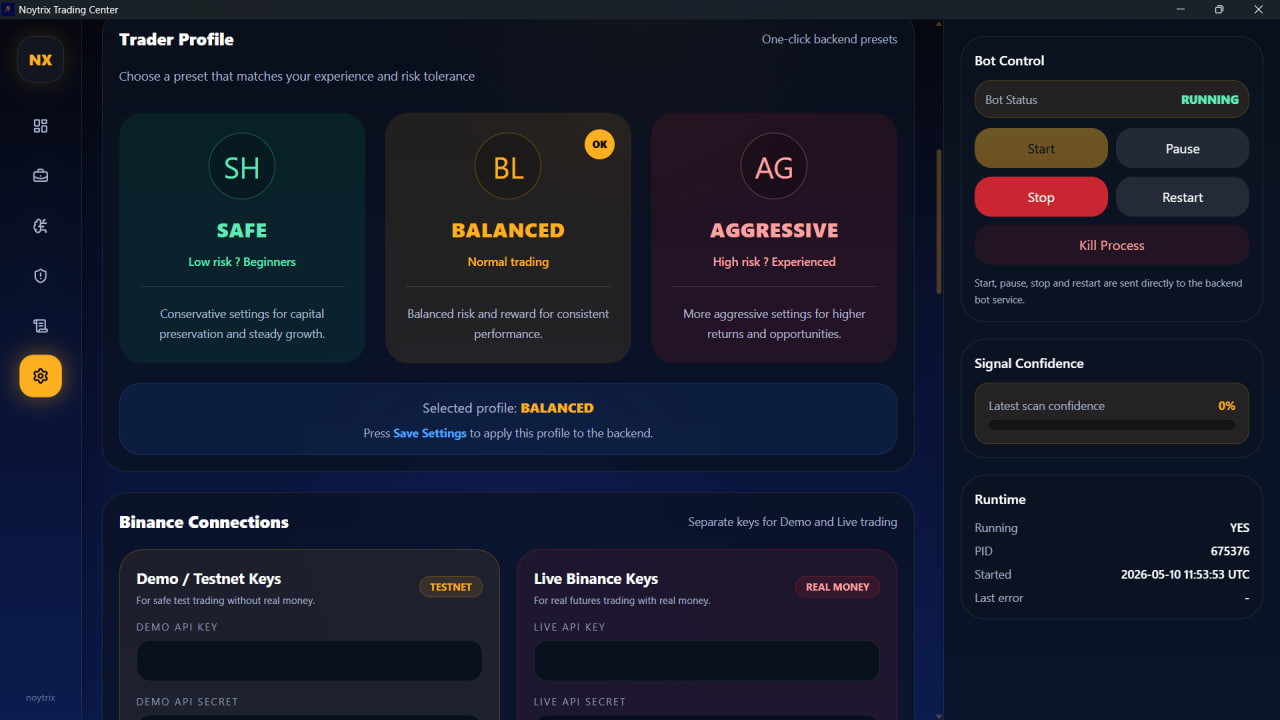Click the latest scan confidence progress bar
The width and height of the screenshot is (1280, 720).
pos(1112,425)
